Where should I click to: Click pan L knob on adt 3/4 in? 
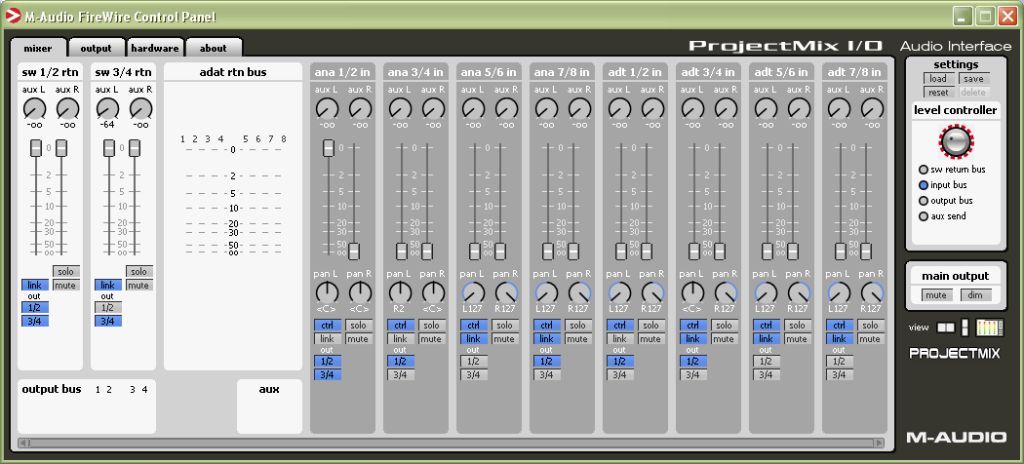(692, 292)
